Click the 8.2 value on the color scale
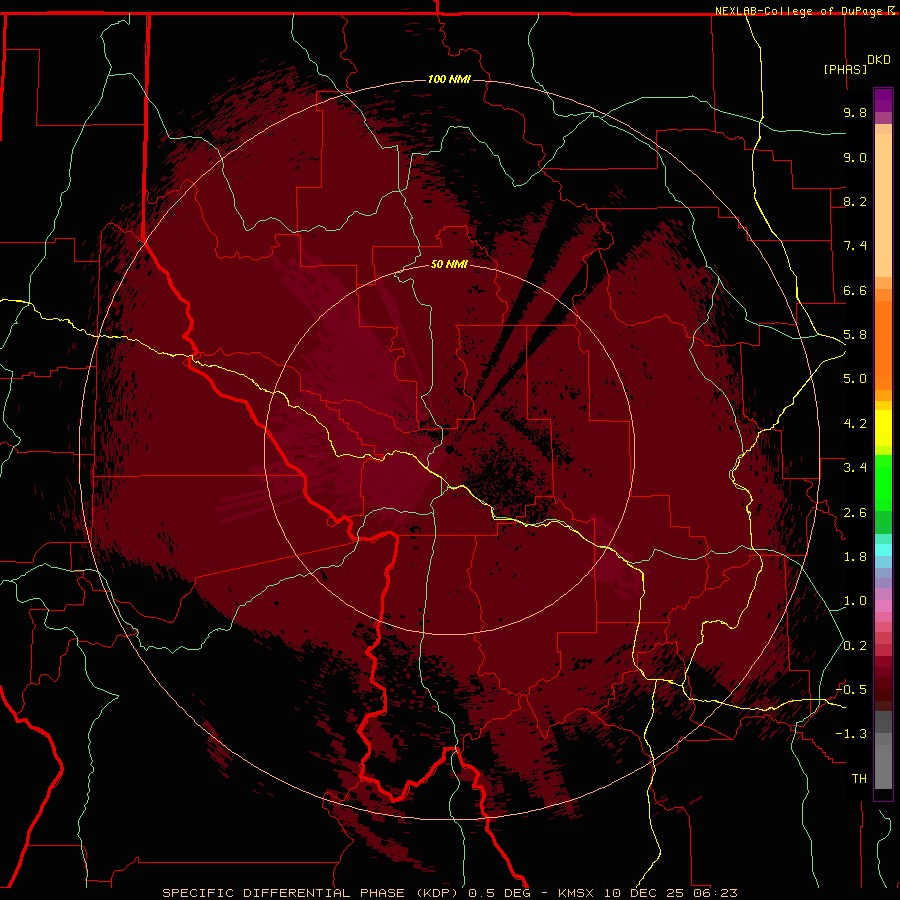The height and width of the screenshot is (900, 900). [x=855, y=201]
